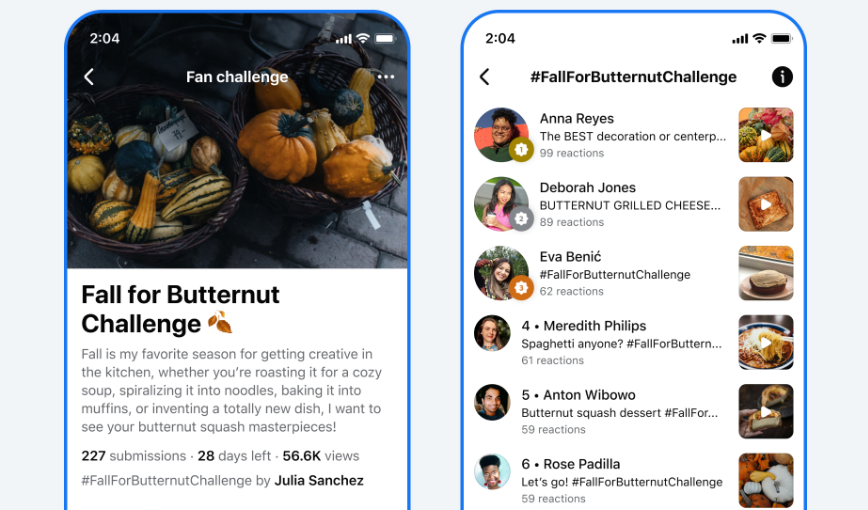Play Deborah Jones' grilled cheese video
868x510 pixels.
tap(766, 204)
